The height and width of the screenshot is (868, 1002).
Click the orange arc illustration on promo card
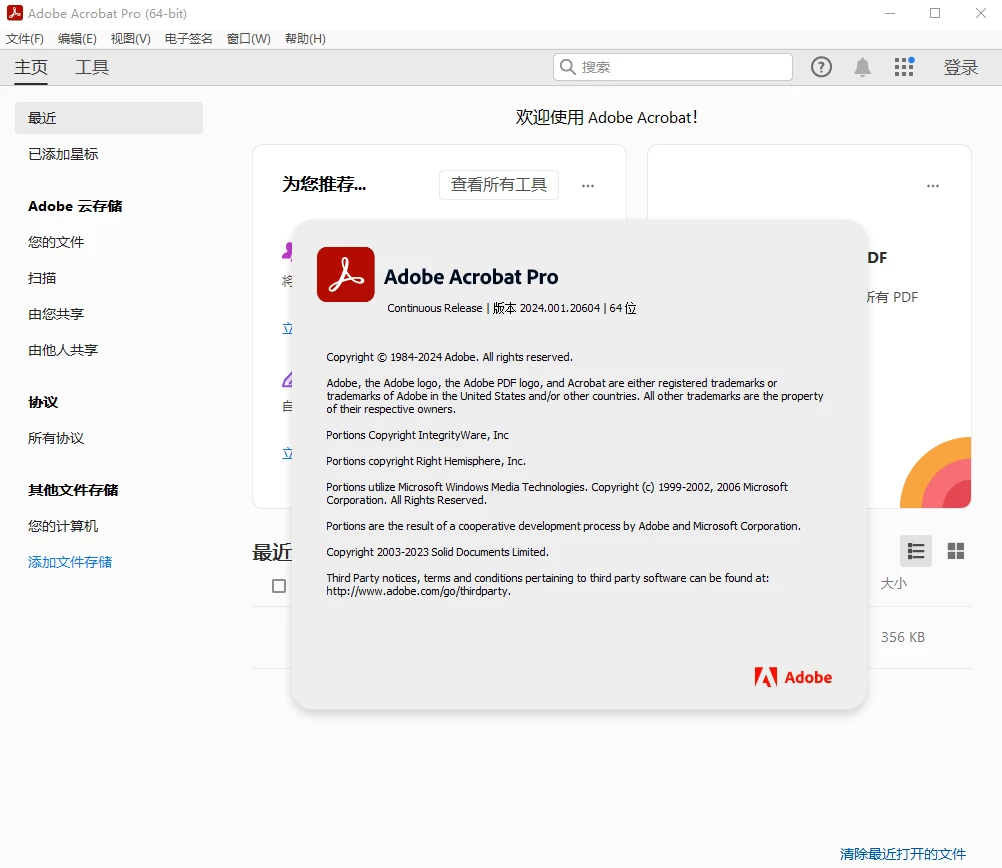936,472
